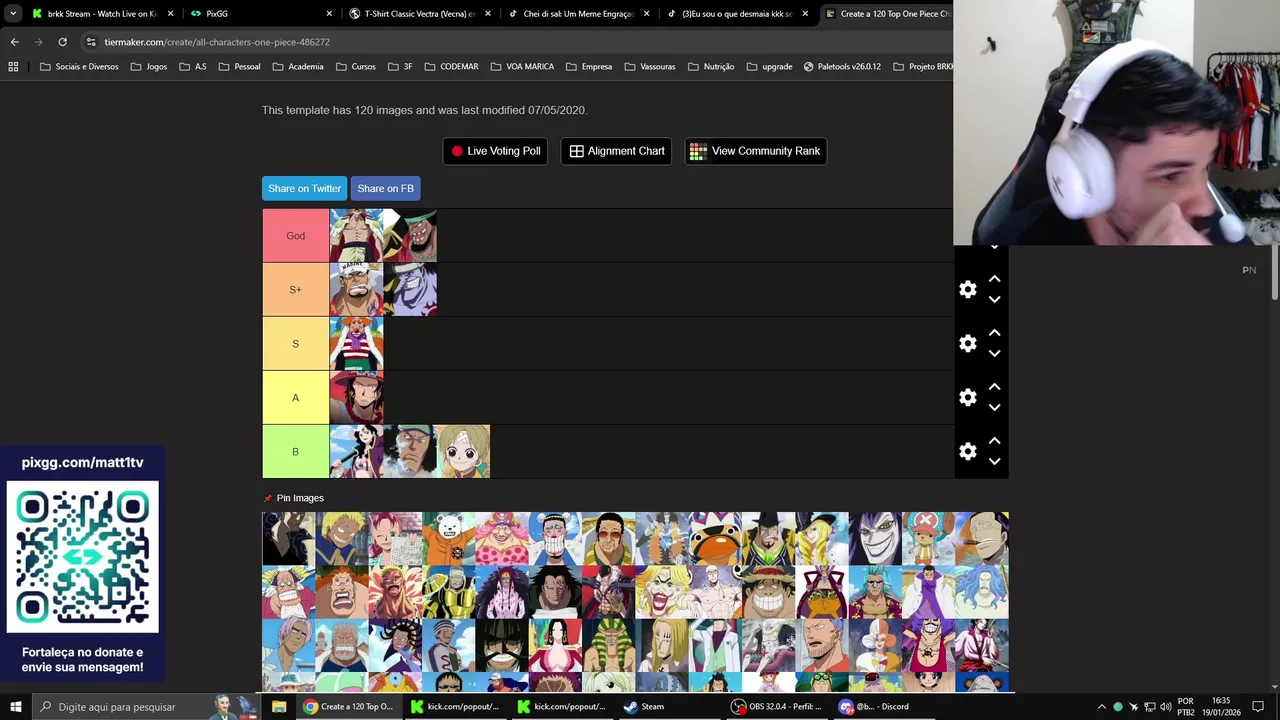Pick the Bepo bear image in the pool
Screen dimensions: 1280x720
click(448, 538)
